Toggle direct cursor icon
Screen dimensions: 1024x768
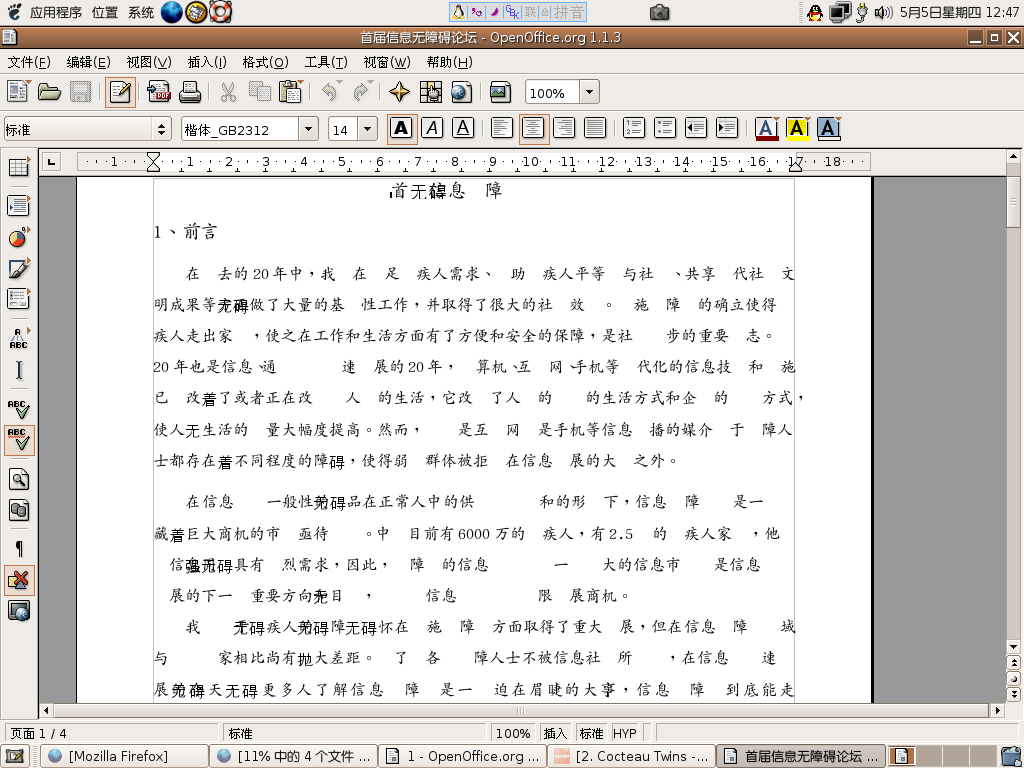click(x=19, y=370)
